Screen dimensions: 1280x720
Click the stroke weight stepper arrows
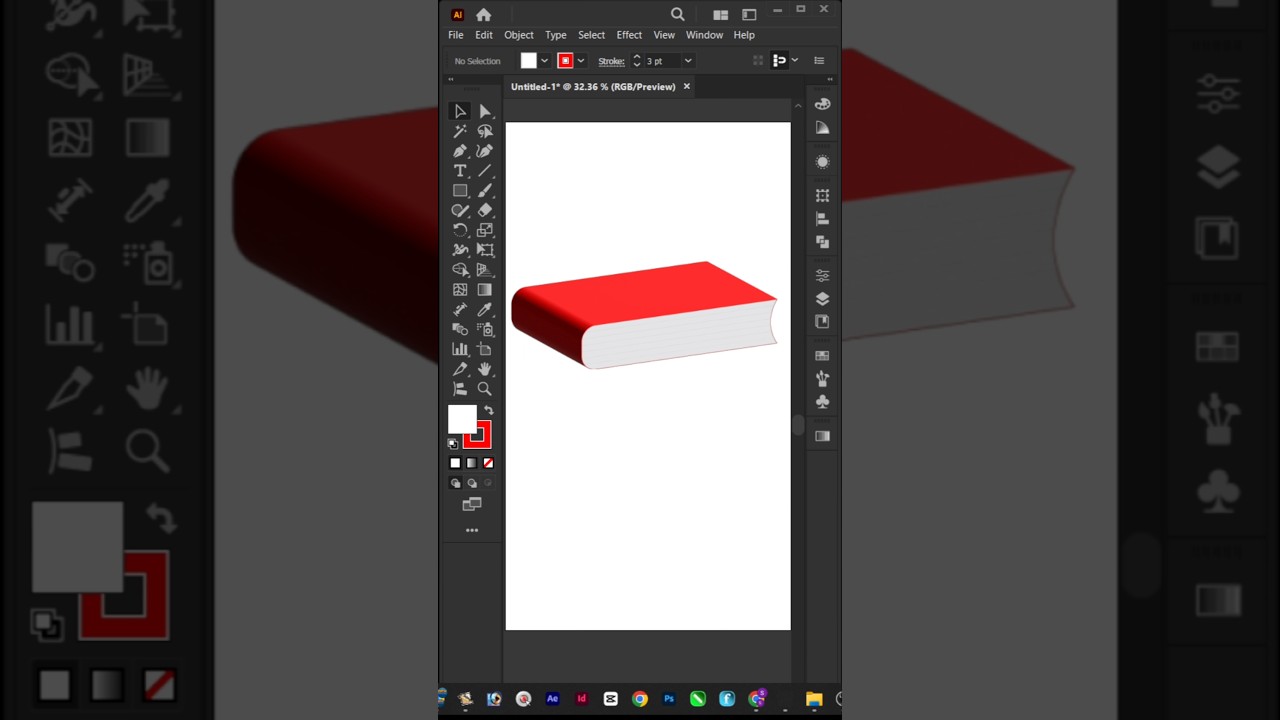pos(636,61)
